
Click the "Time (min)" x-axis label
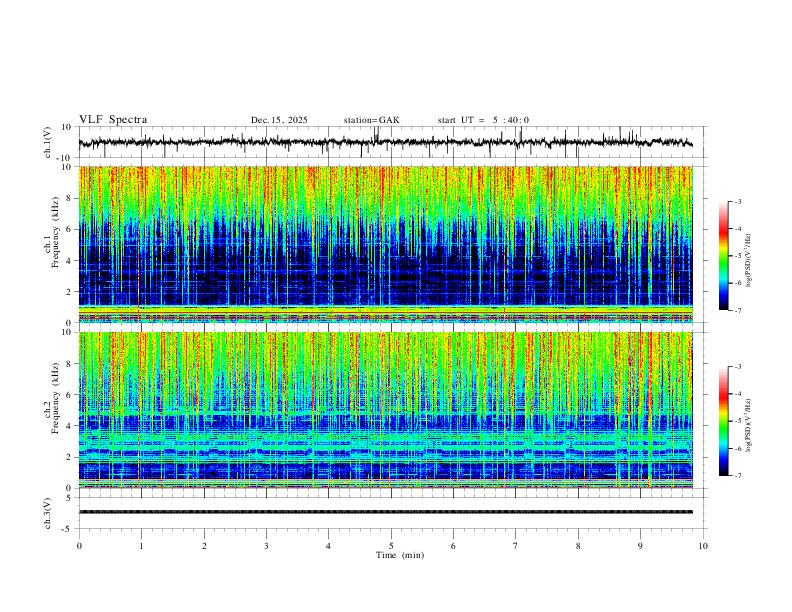pos(400,555)
